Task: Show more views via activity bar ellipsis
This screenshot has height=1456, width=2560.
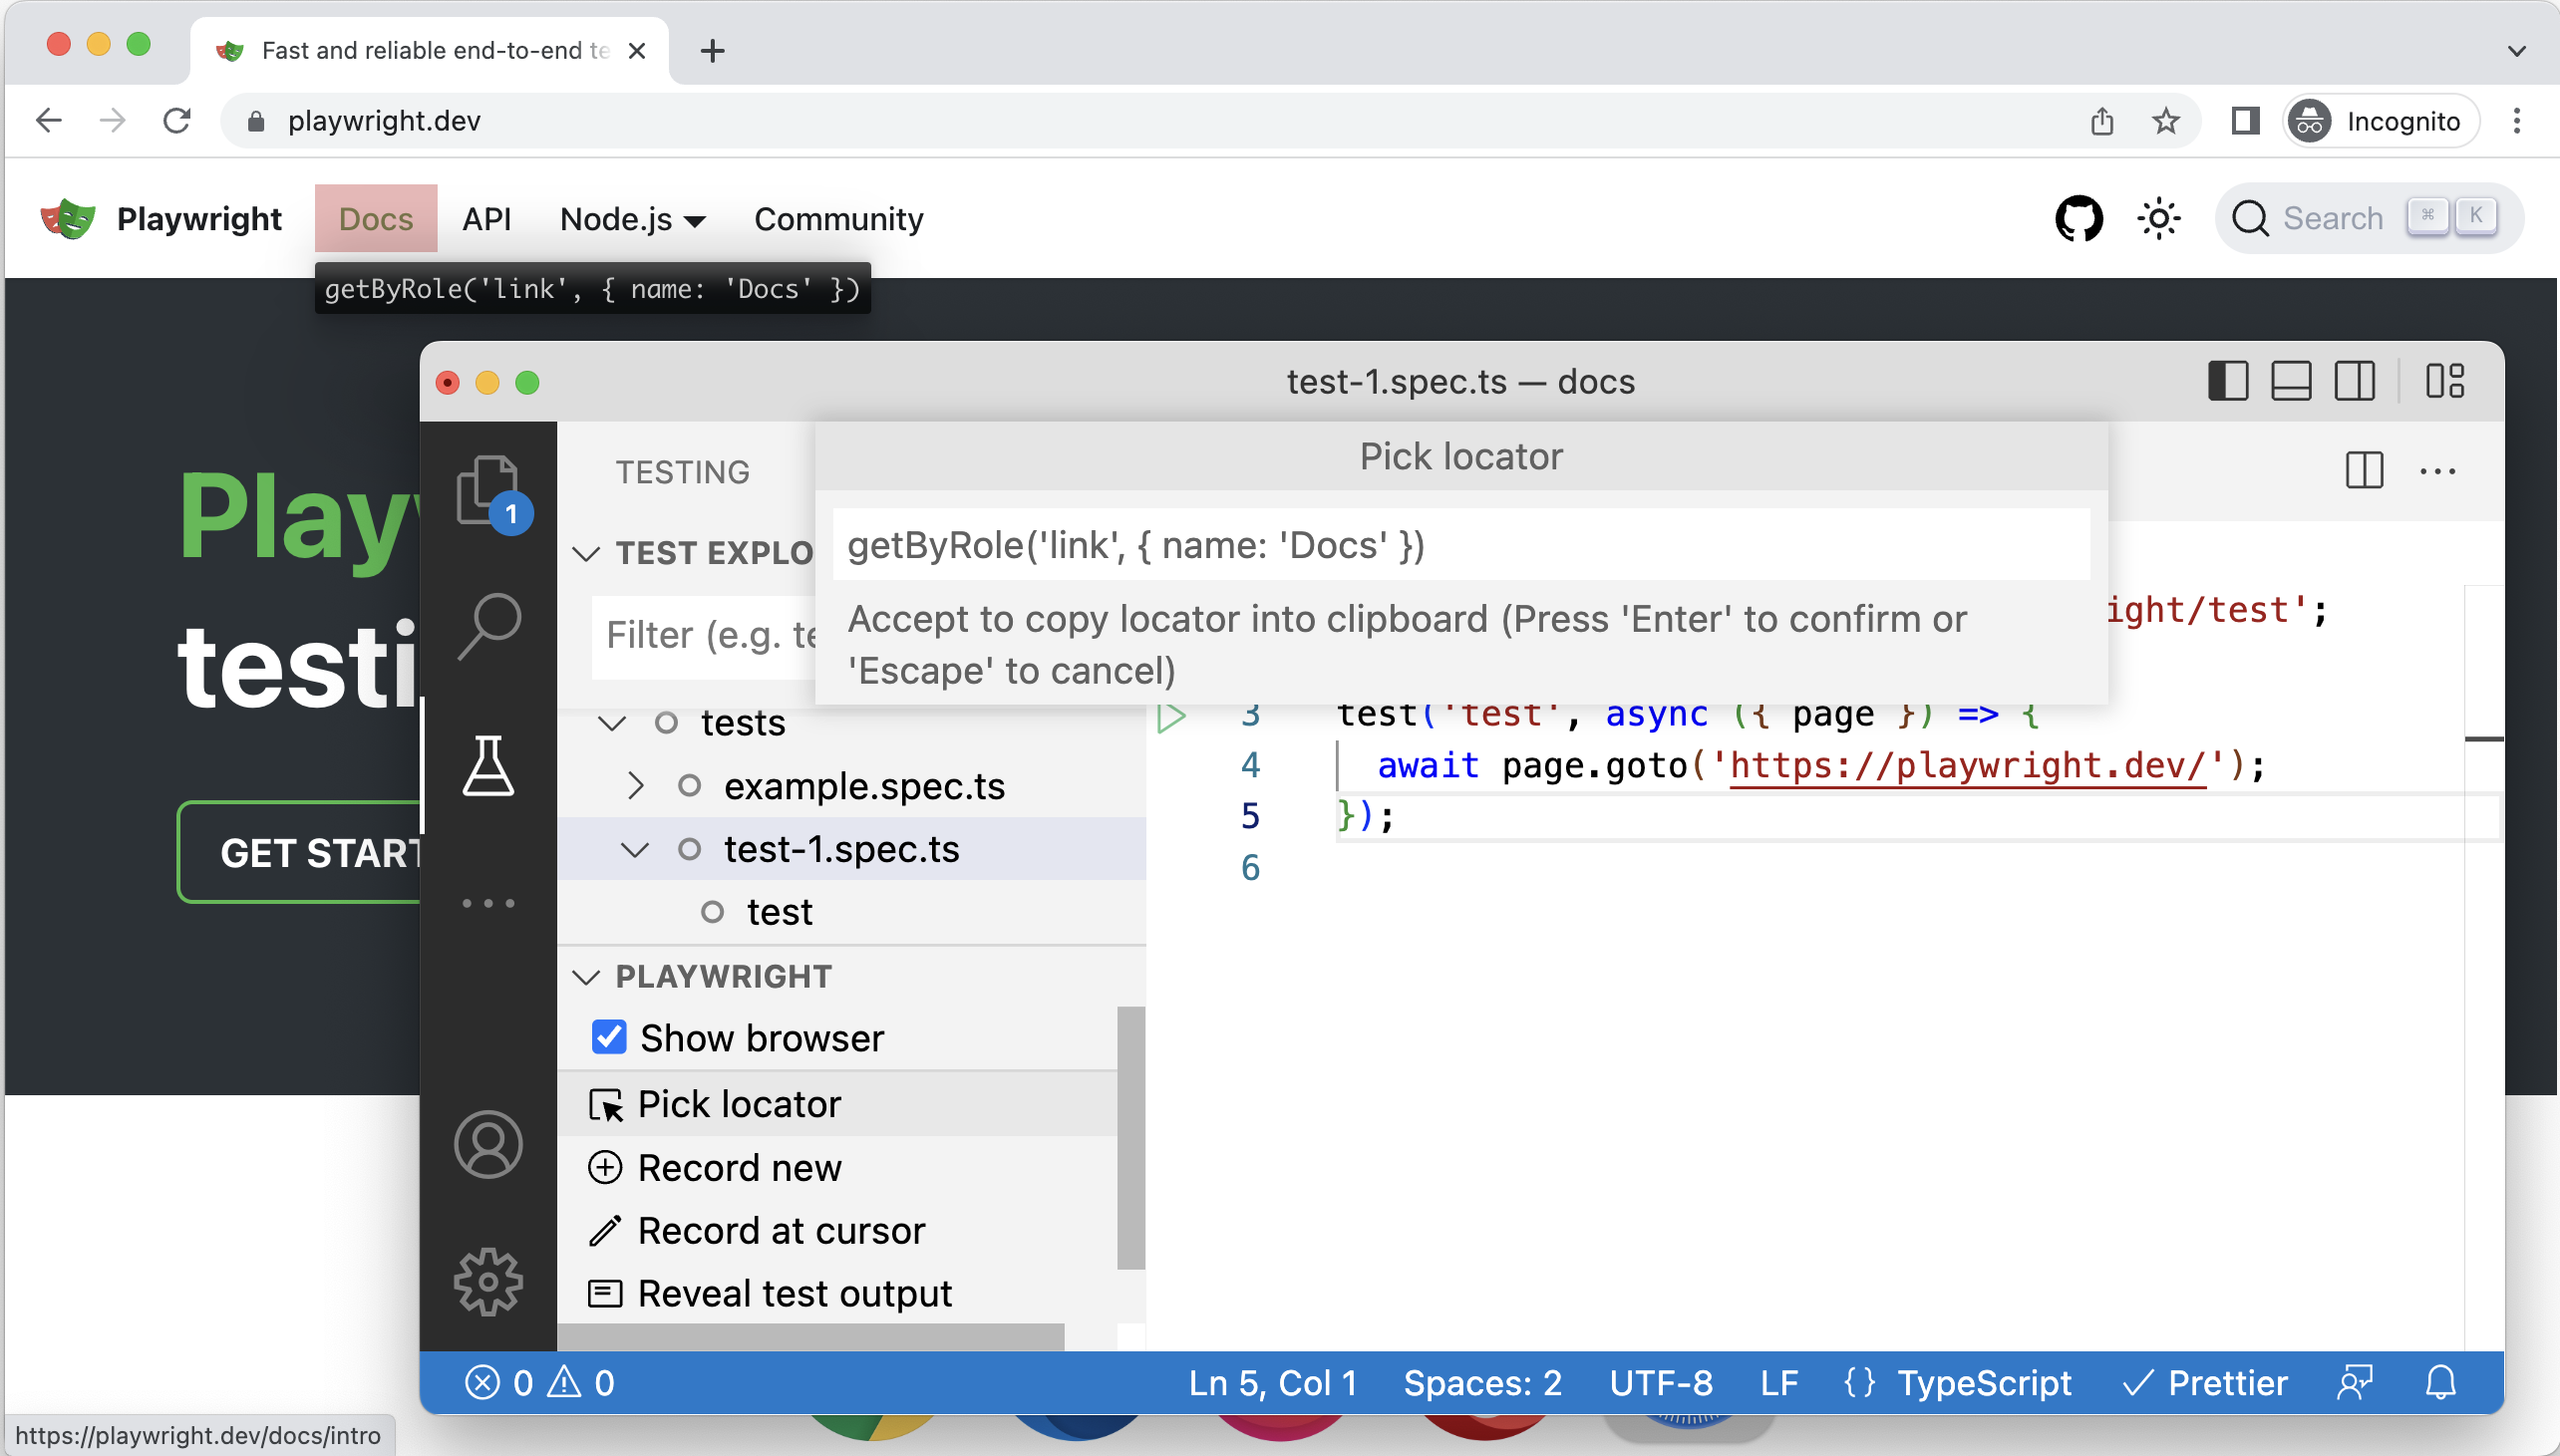Action: [x=488, y=903]
